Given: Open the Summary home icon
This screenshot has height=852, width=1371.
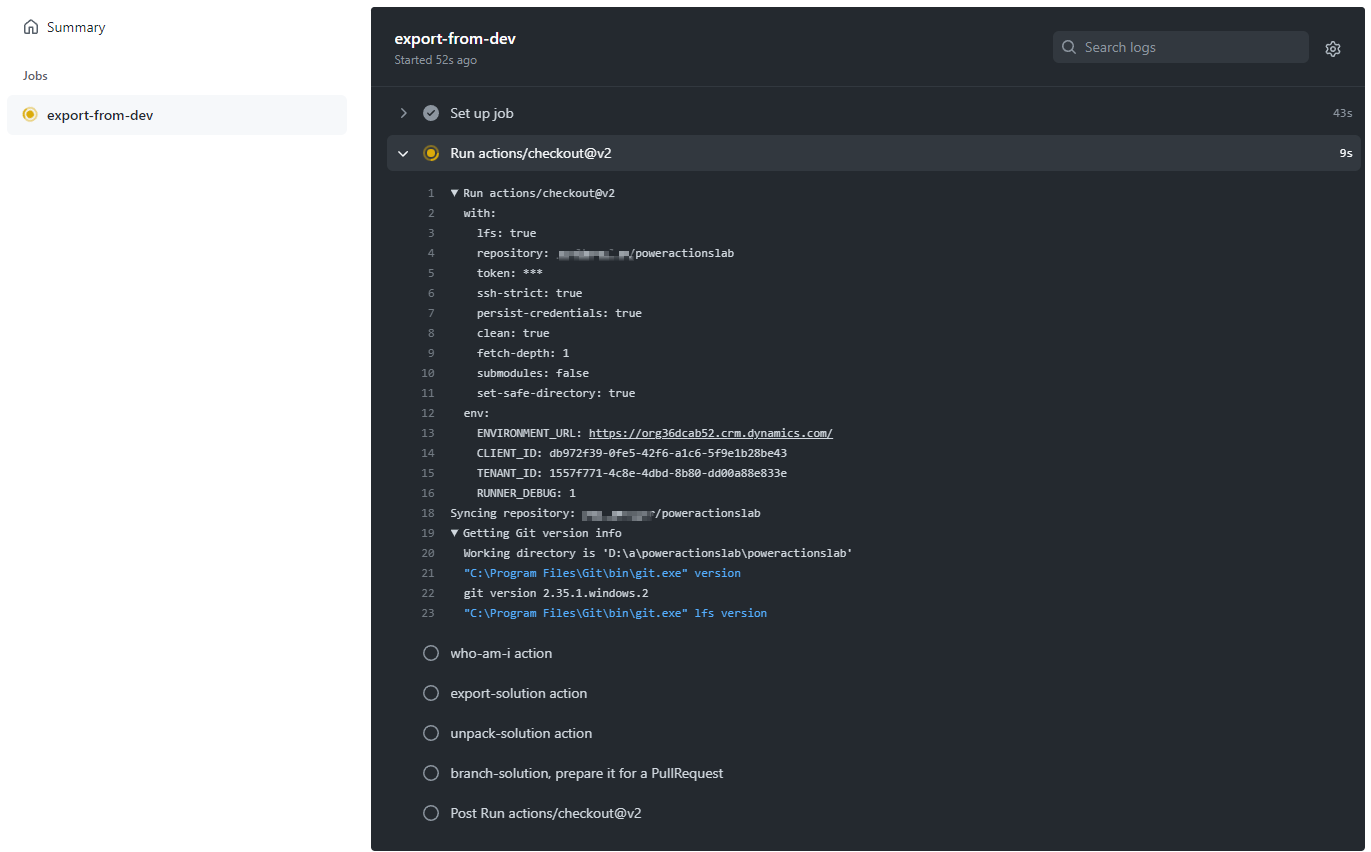Looking at the screenshot, I should coord(29,27).
